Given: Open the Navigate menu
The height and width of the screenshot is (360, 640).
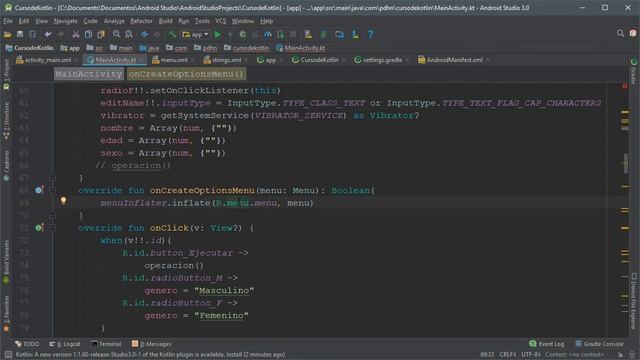Looking at the screenshot, I should (65, 21).
